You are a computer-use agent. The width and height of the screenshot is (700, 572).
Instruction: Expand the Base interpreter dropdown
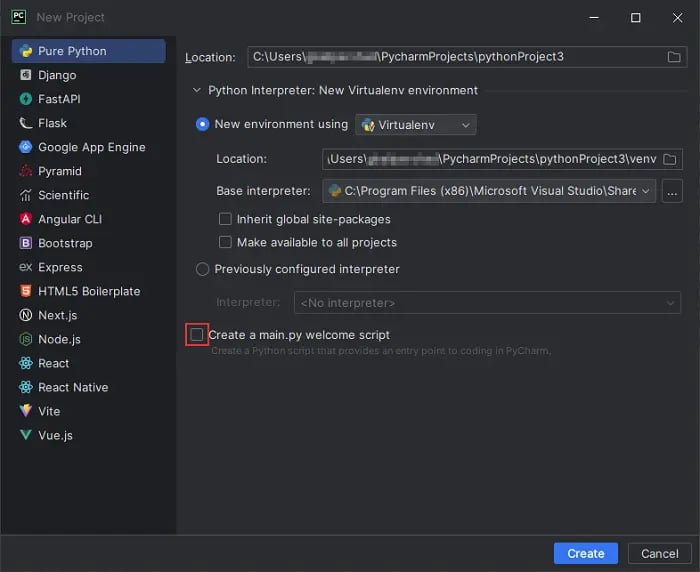click(x=646, y=191)
